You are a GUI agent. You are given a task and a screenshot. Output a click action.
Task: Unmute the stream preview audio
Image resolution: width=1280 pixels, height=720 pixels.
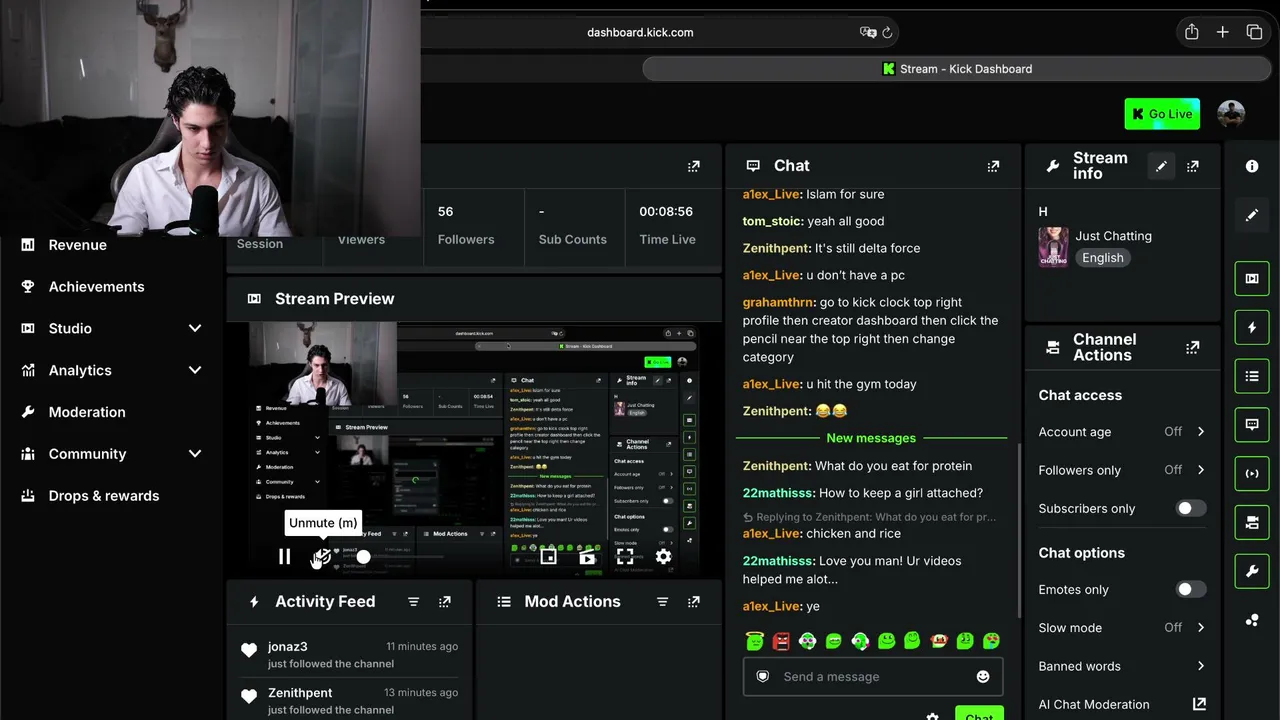tap(321, 557)
